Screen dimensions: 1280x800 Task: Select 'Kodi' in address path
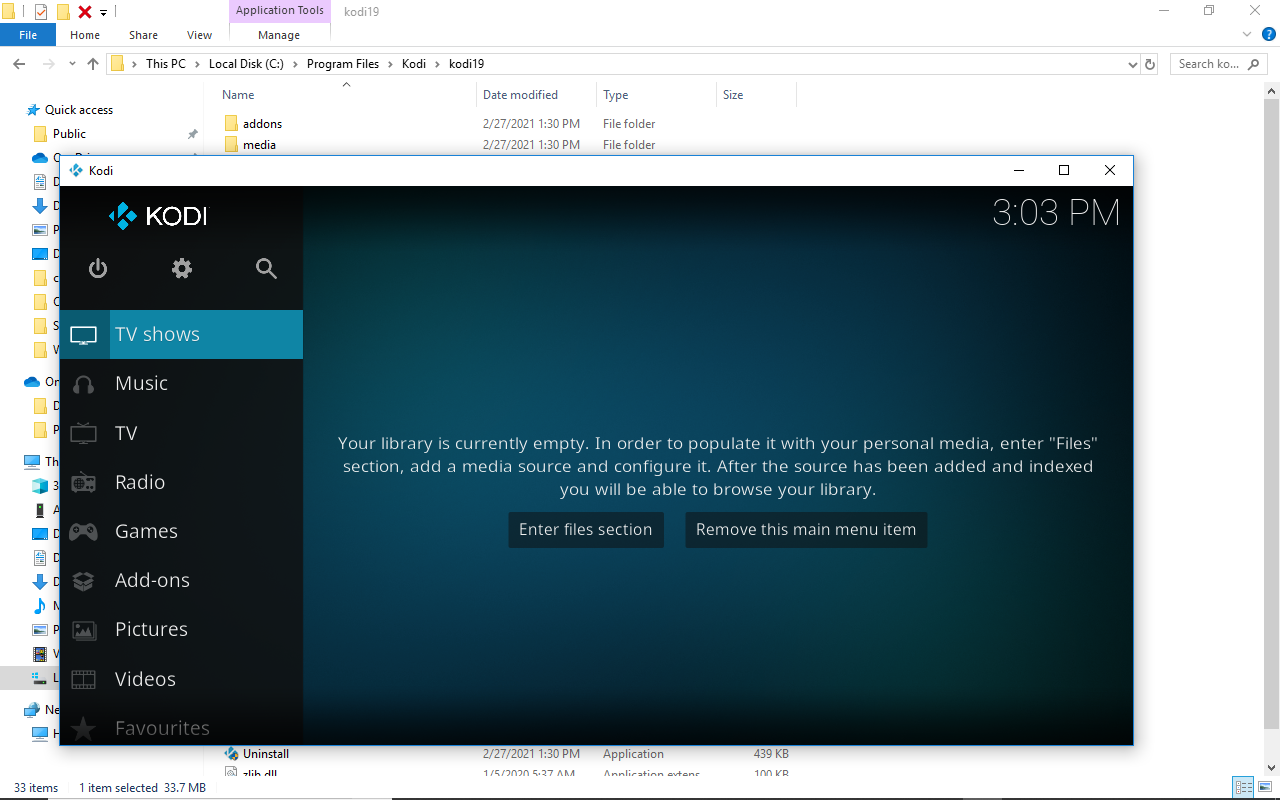click(x=414, y=64)
